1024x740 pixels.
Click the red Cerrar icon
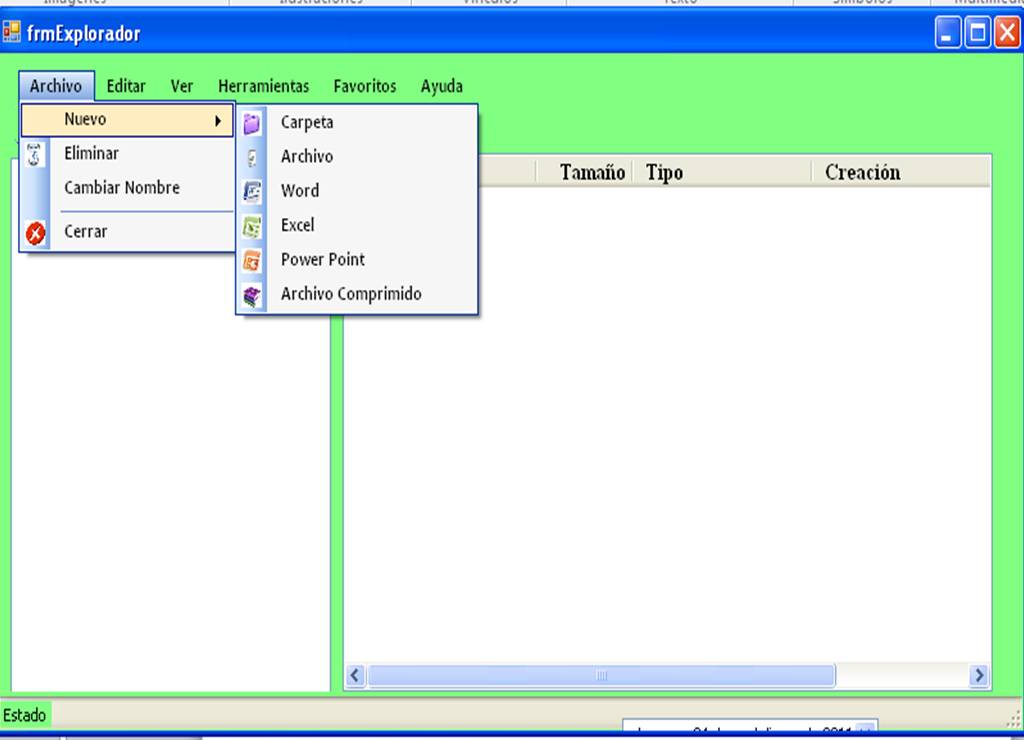click(x=34, y=231)
